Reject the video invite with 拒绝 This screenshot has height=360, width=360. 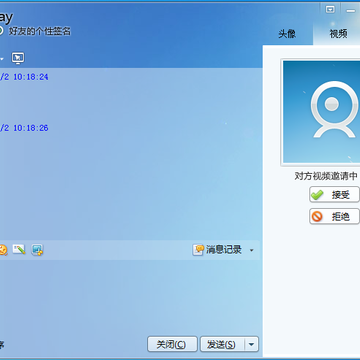[x=334, y=216]
